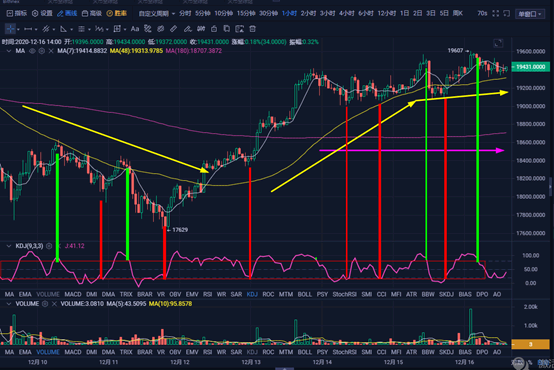Collapse the KDJ indicator panel chevron

coord(9,246)
